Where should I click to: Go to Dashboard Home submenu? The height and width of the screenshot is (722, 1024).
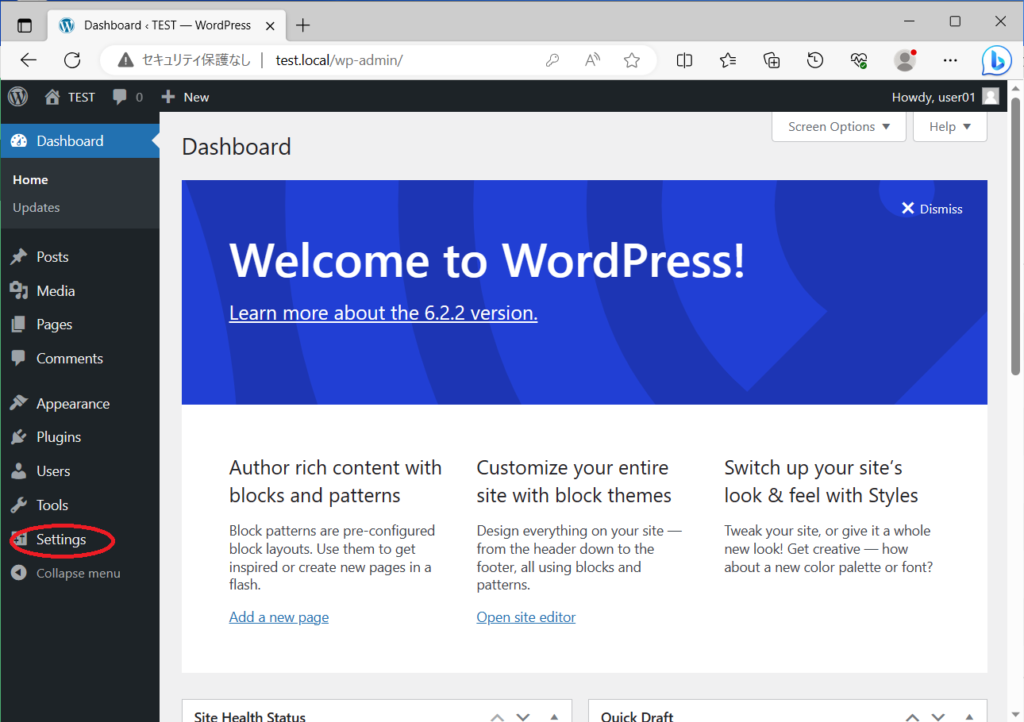tap(30, 180)
